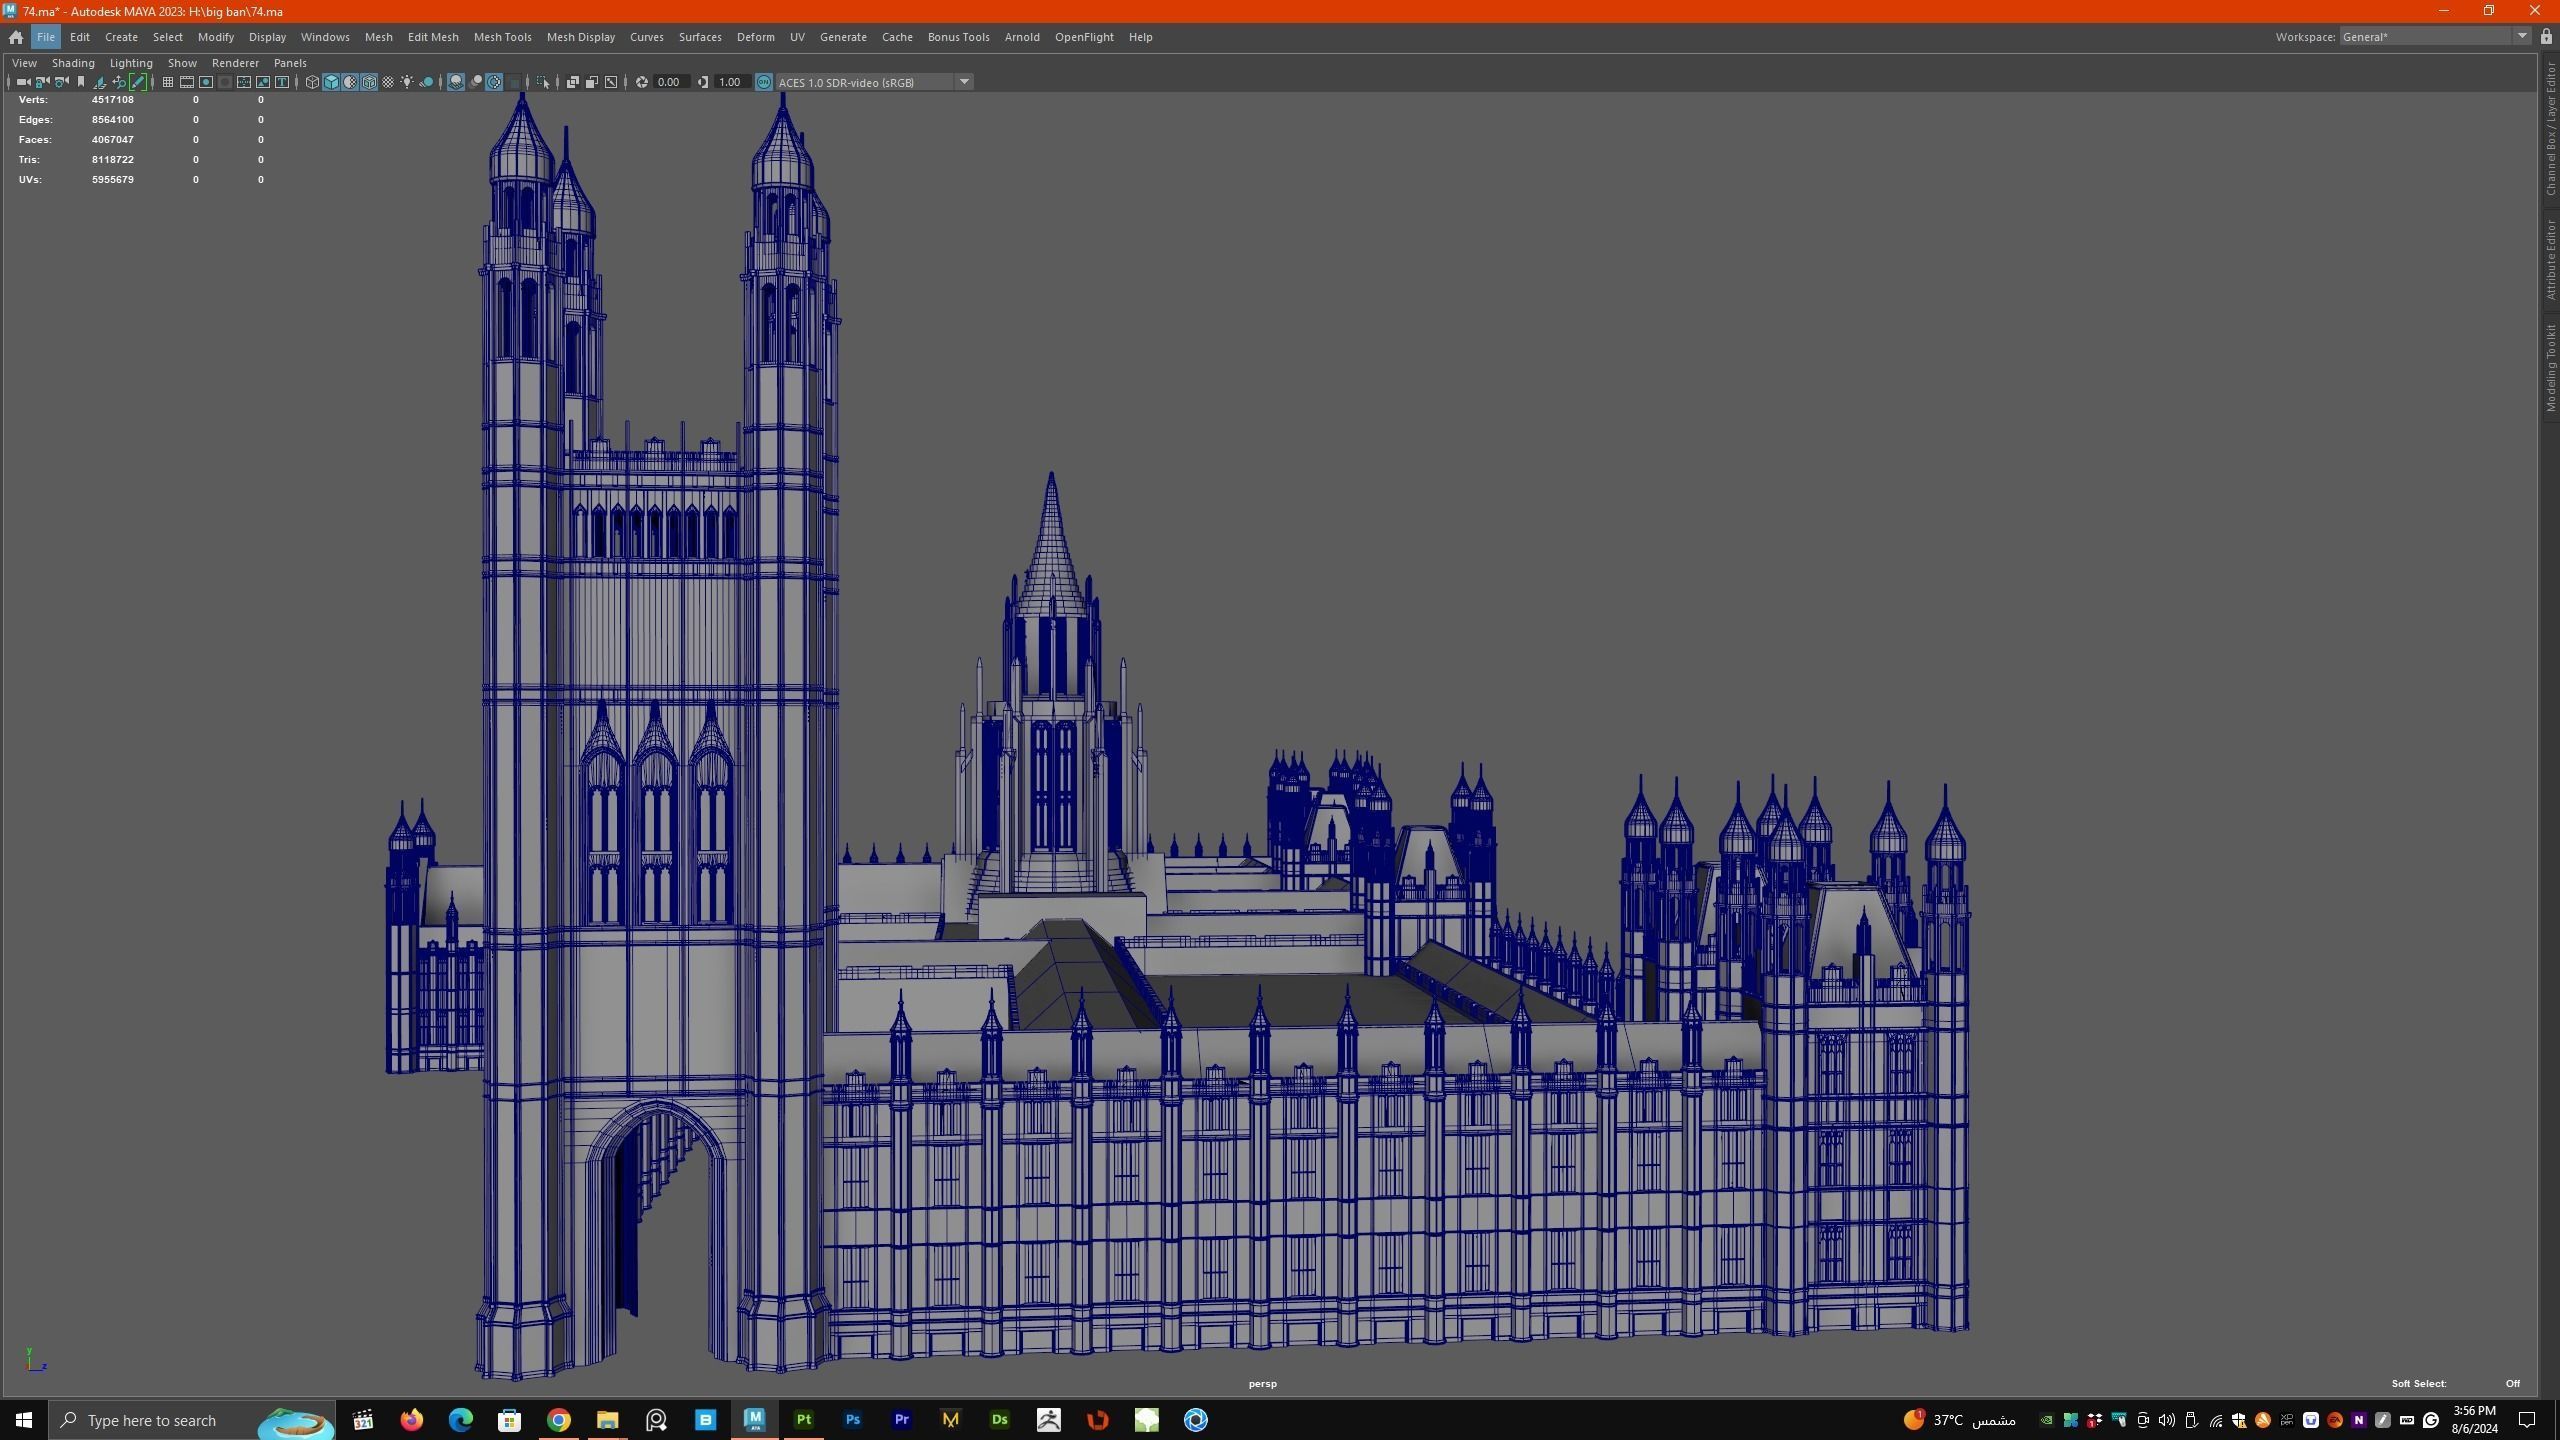Open the Workspace General dropdown
The height and width of the screenshot is (1440, 2560).
tap(2434, 37)
